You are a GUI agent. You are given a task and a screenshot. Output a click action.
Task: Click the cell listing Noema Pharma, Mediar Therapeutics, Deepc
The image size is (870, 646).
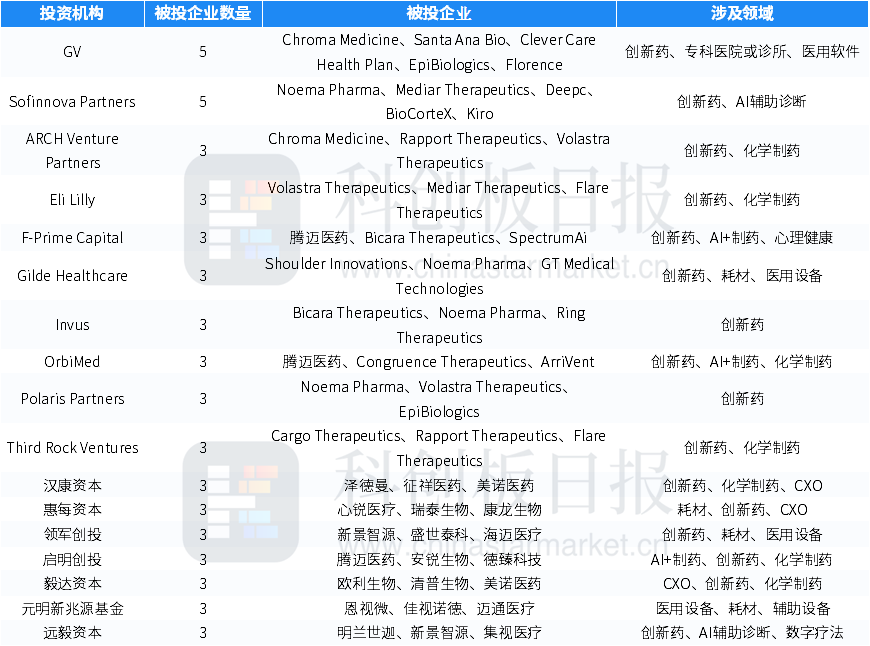439,102
